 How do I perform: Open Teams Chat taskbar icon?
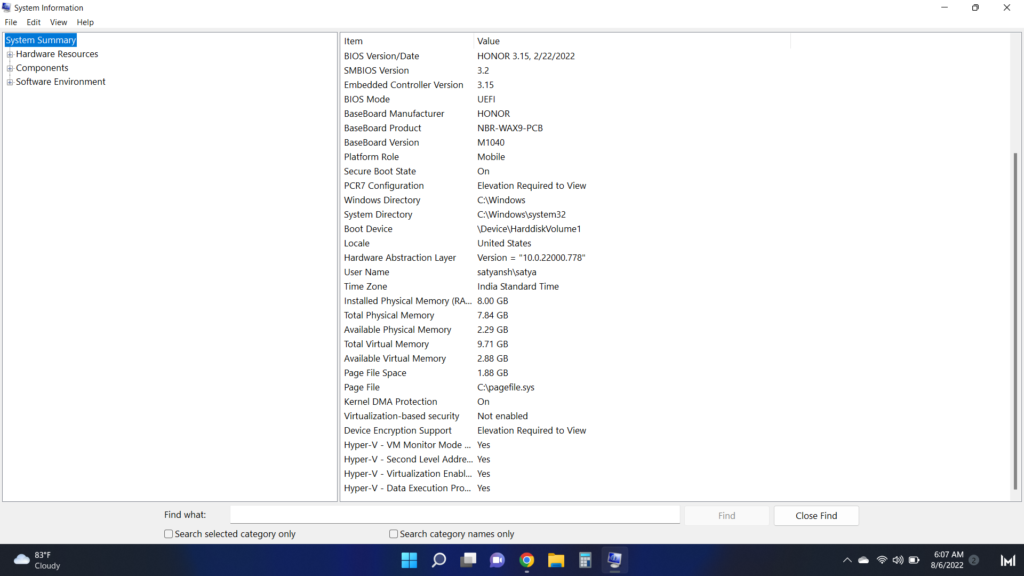(498, 560)
